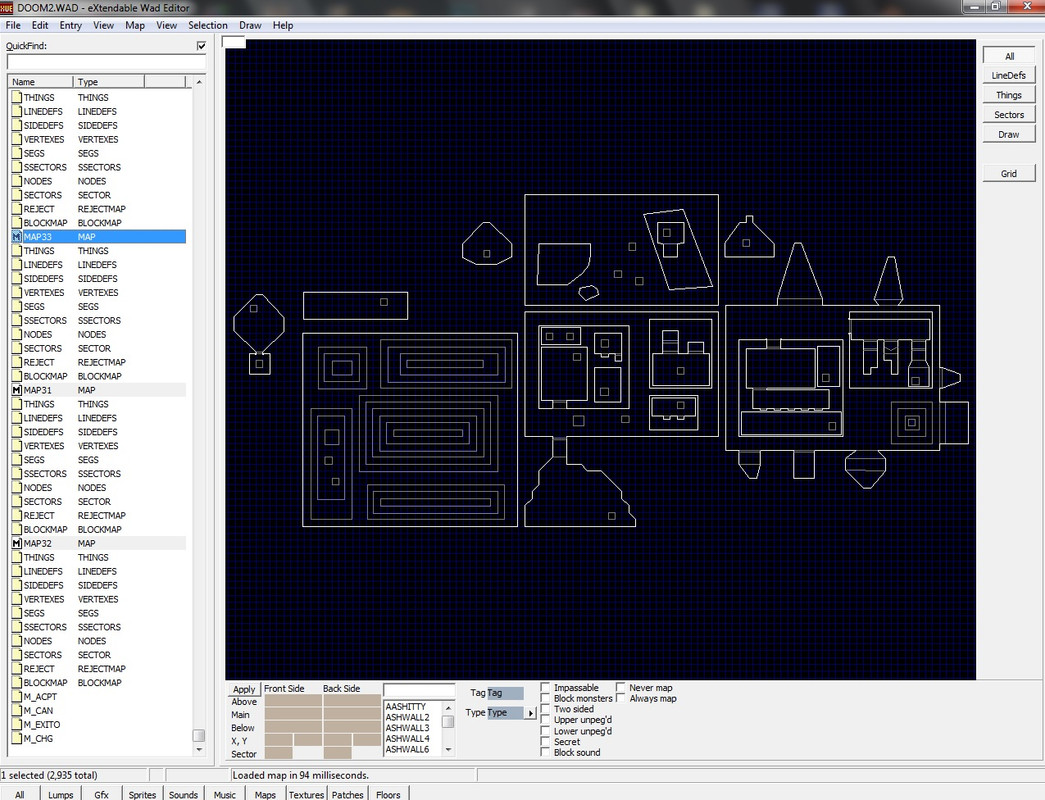Click the Apply button
Viewport: 1045px width, 800px height.
[x=244, y=689]
